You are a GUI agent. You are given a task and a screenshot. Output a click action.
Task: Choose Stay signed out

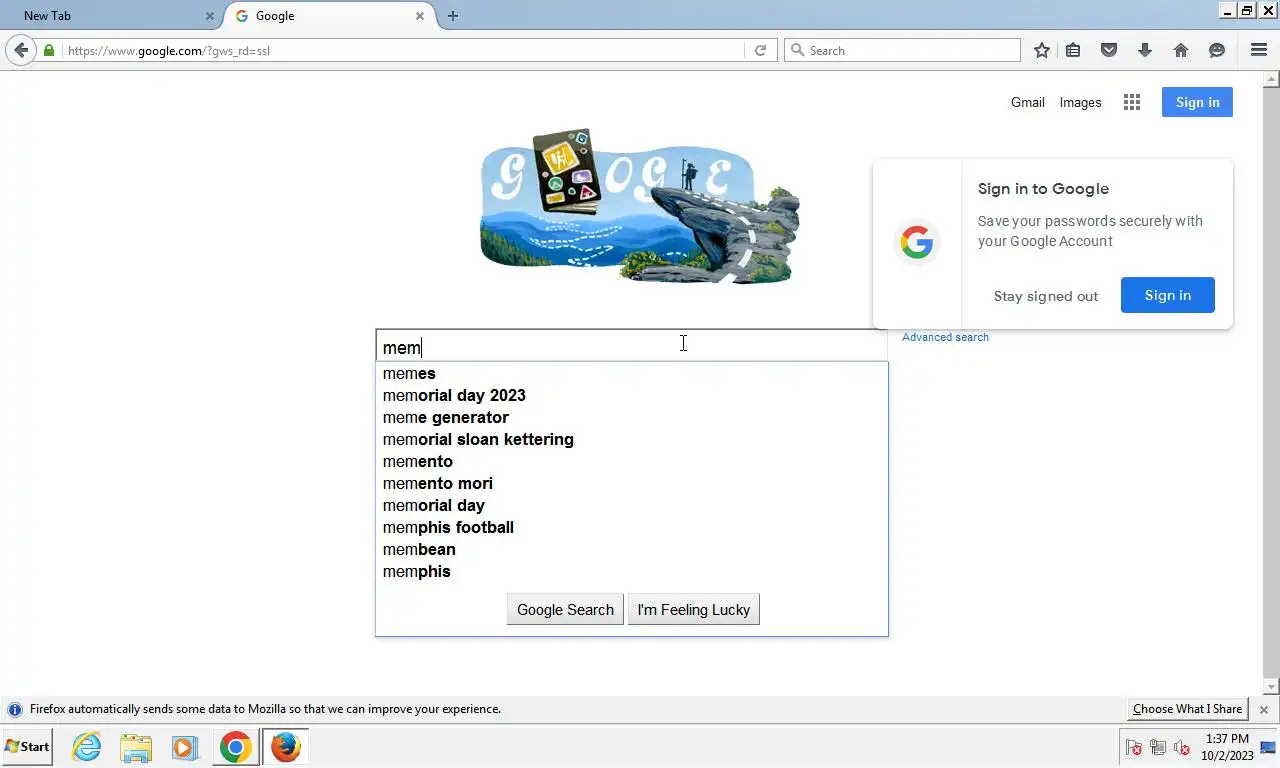pos(1046,296)
